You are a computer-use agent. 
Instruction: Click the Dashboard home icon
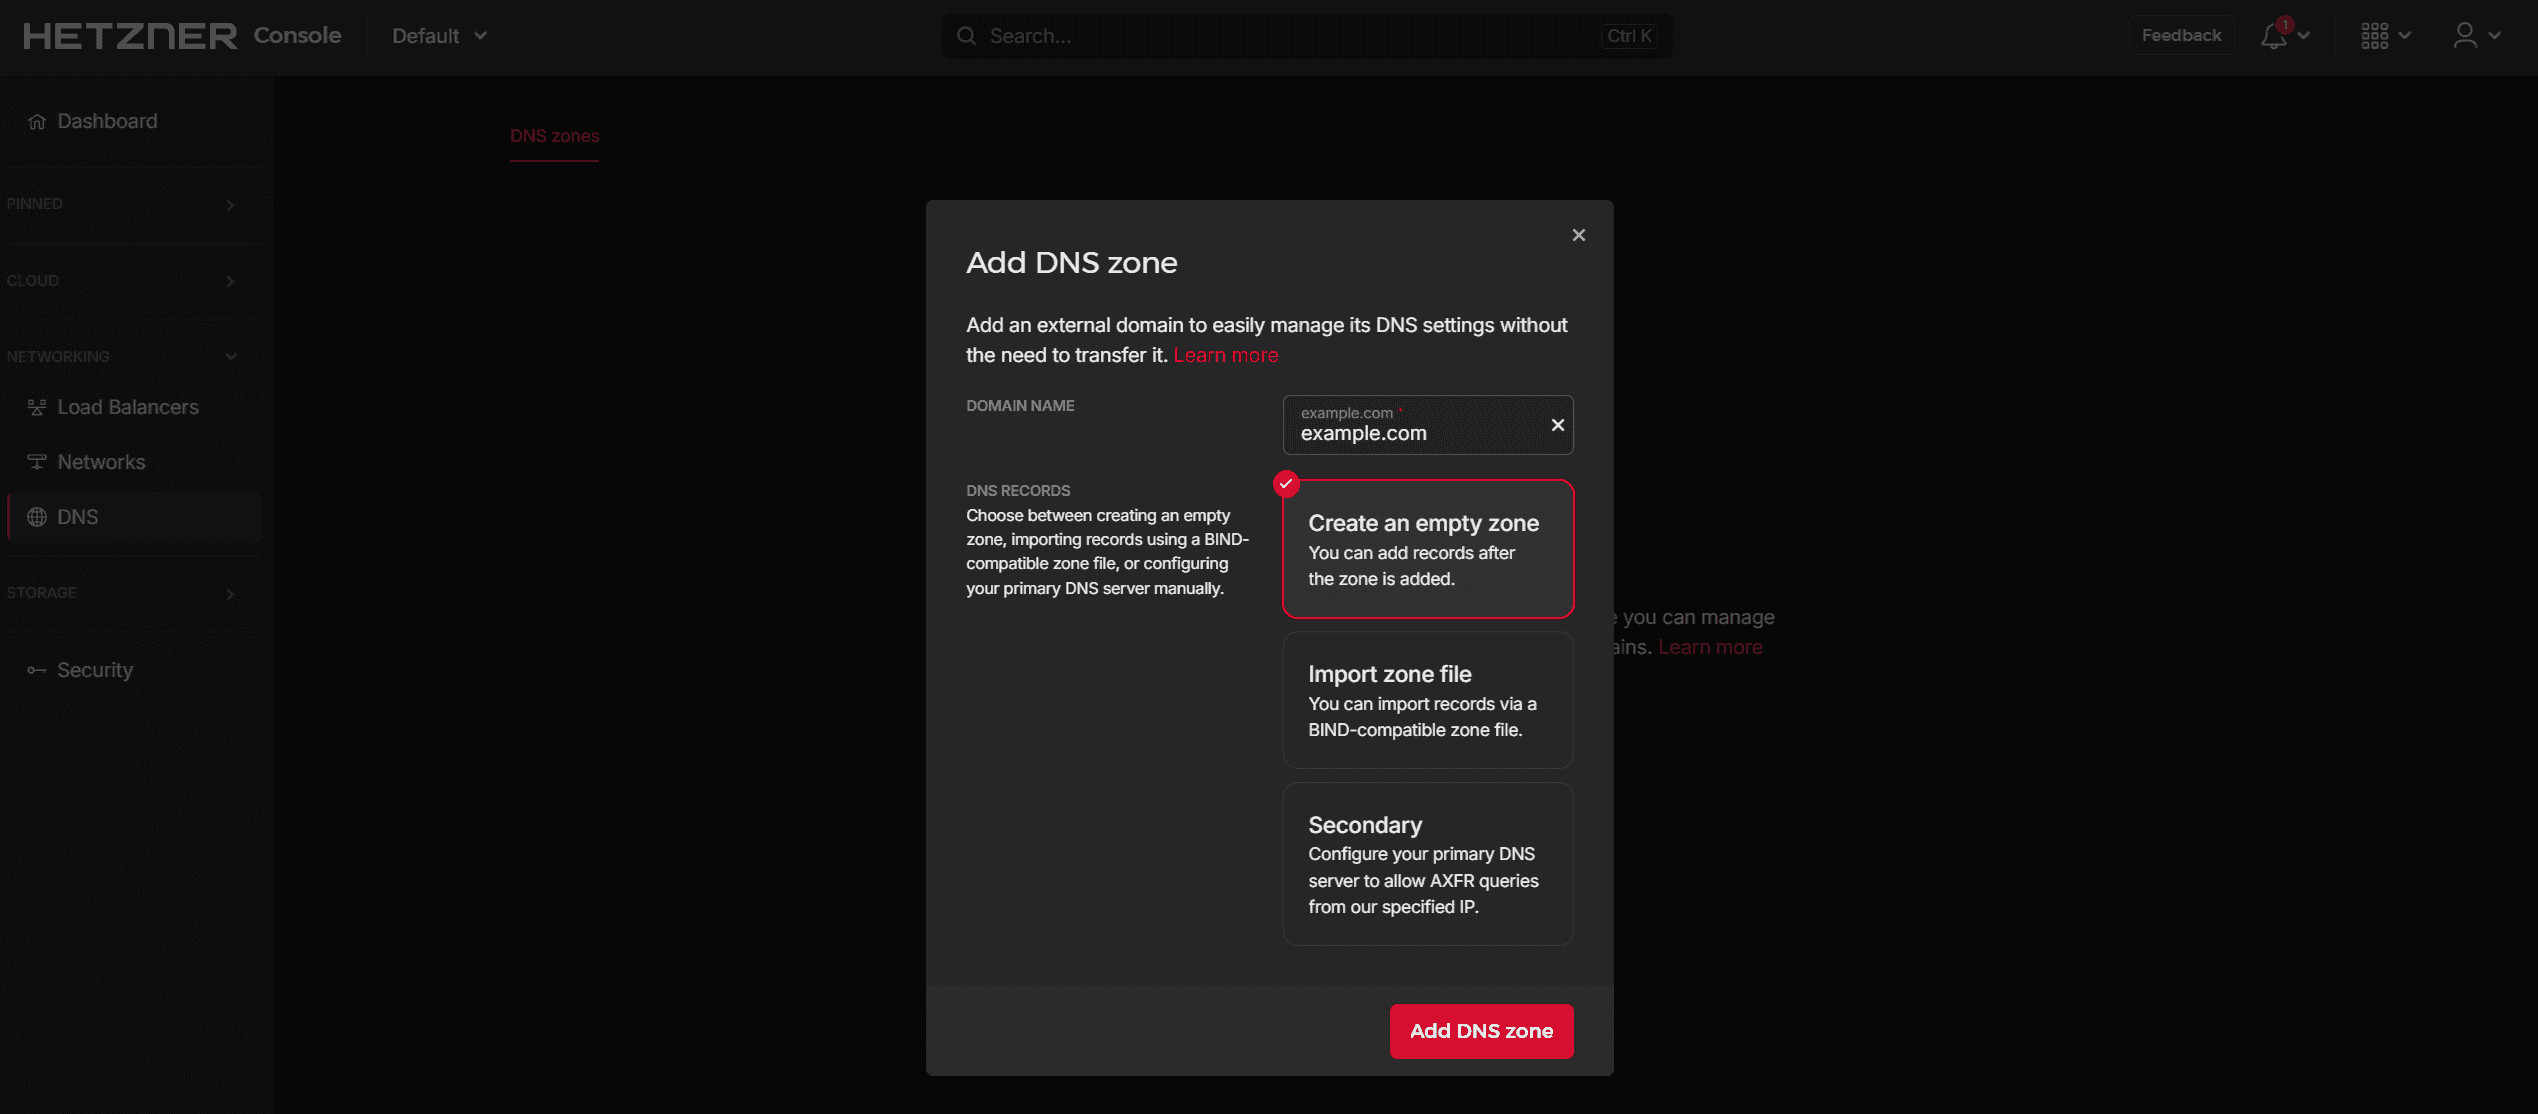click(37, 122)
